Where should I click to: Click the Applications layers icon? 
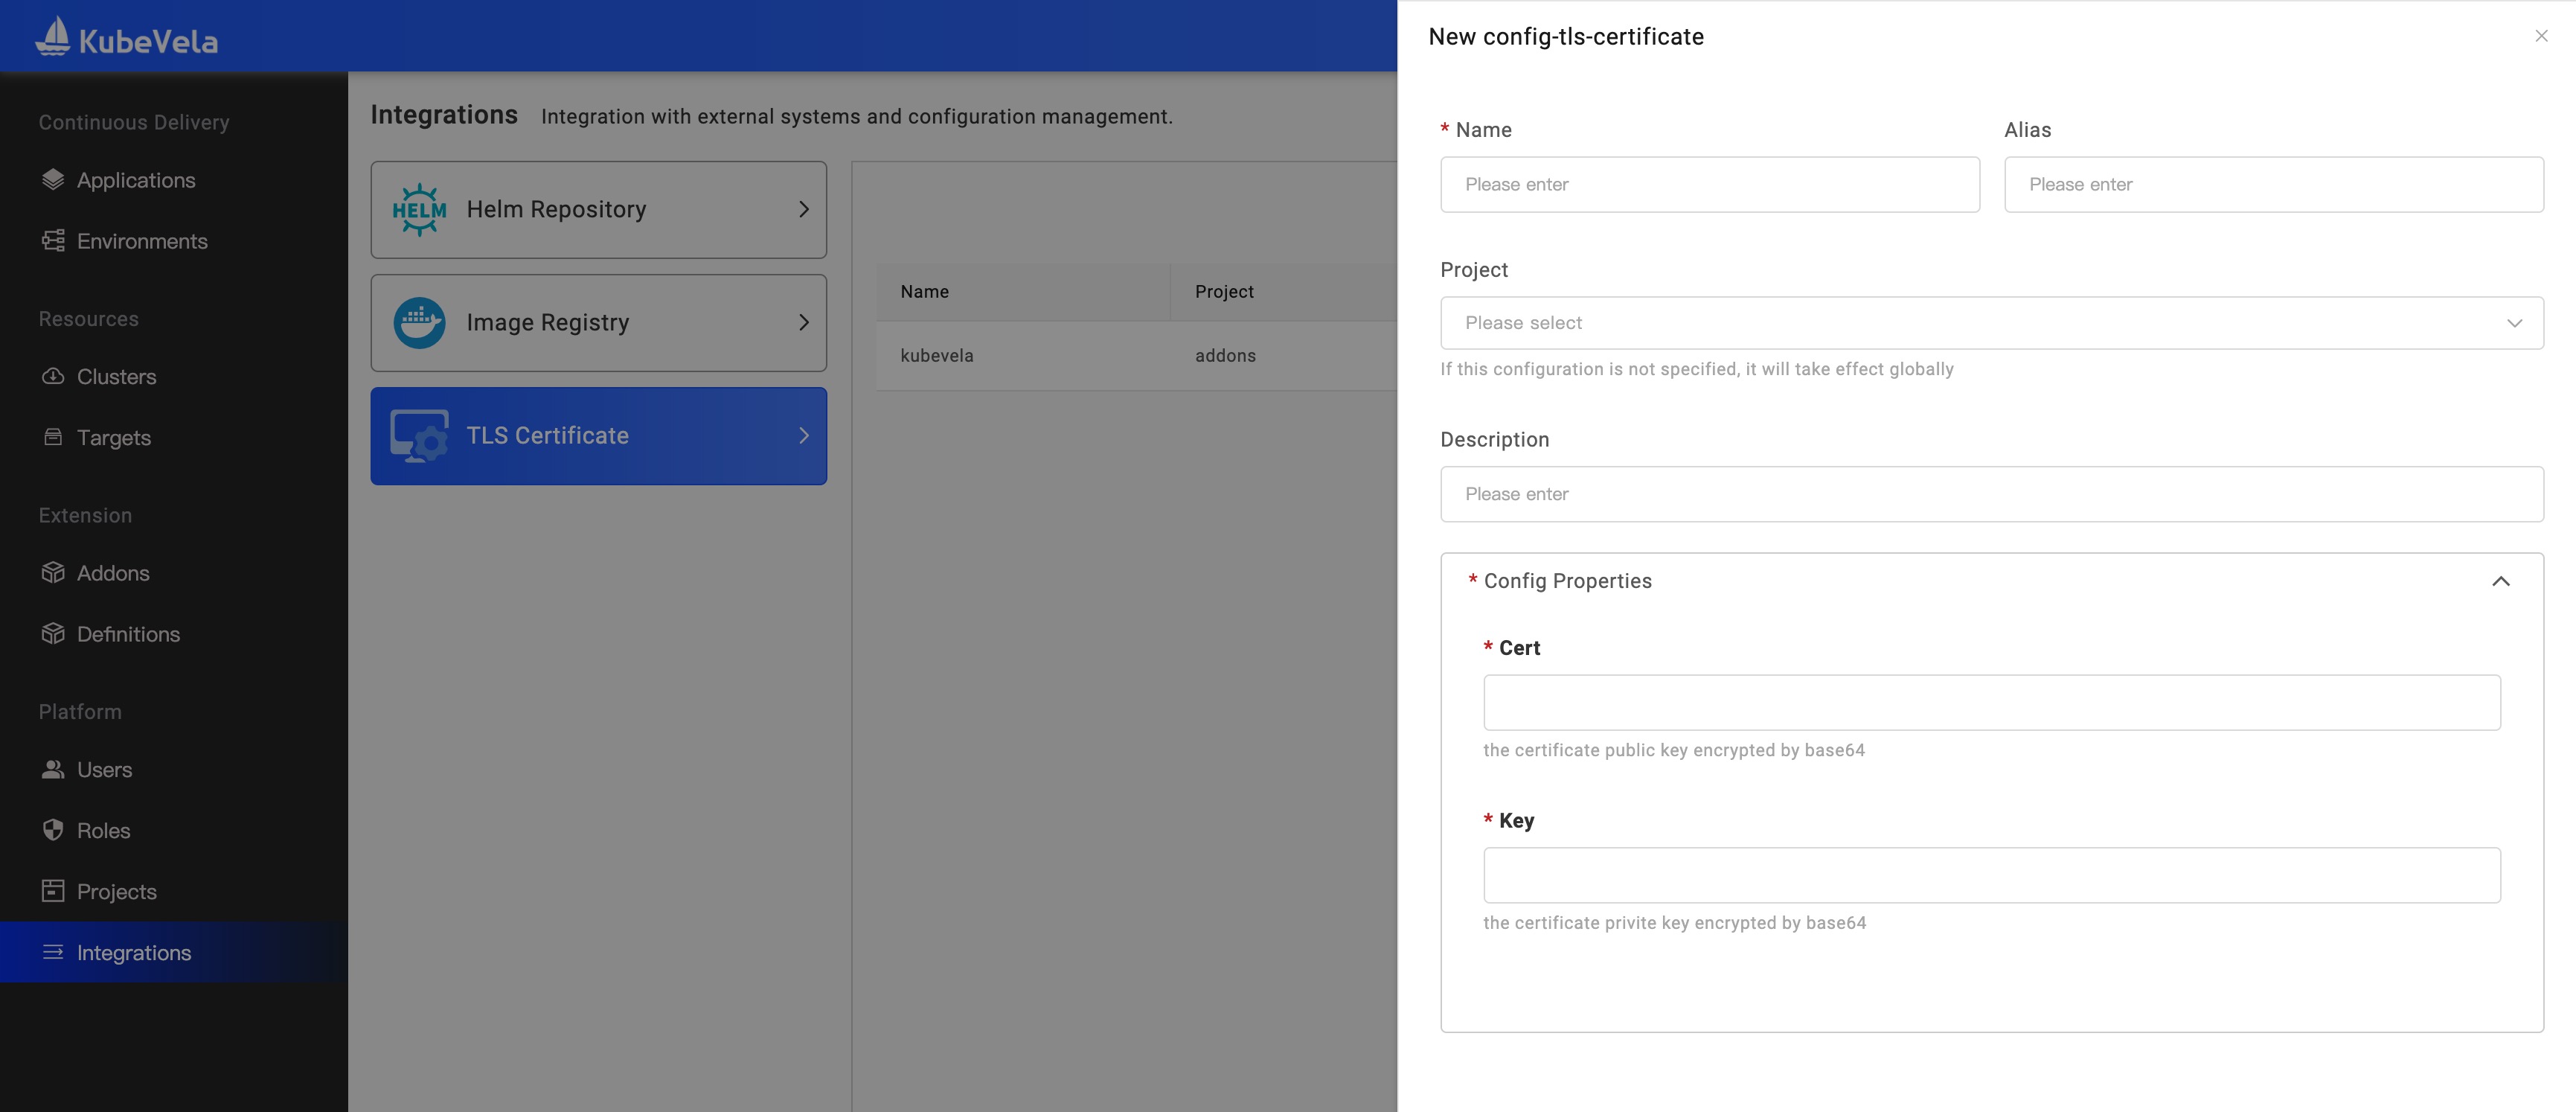pos(53,180)
